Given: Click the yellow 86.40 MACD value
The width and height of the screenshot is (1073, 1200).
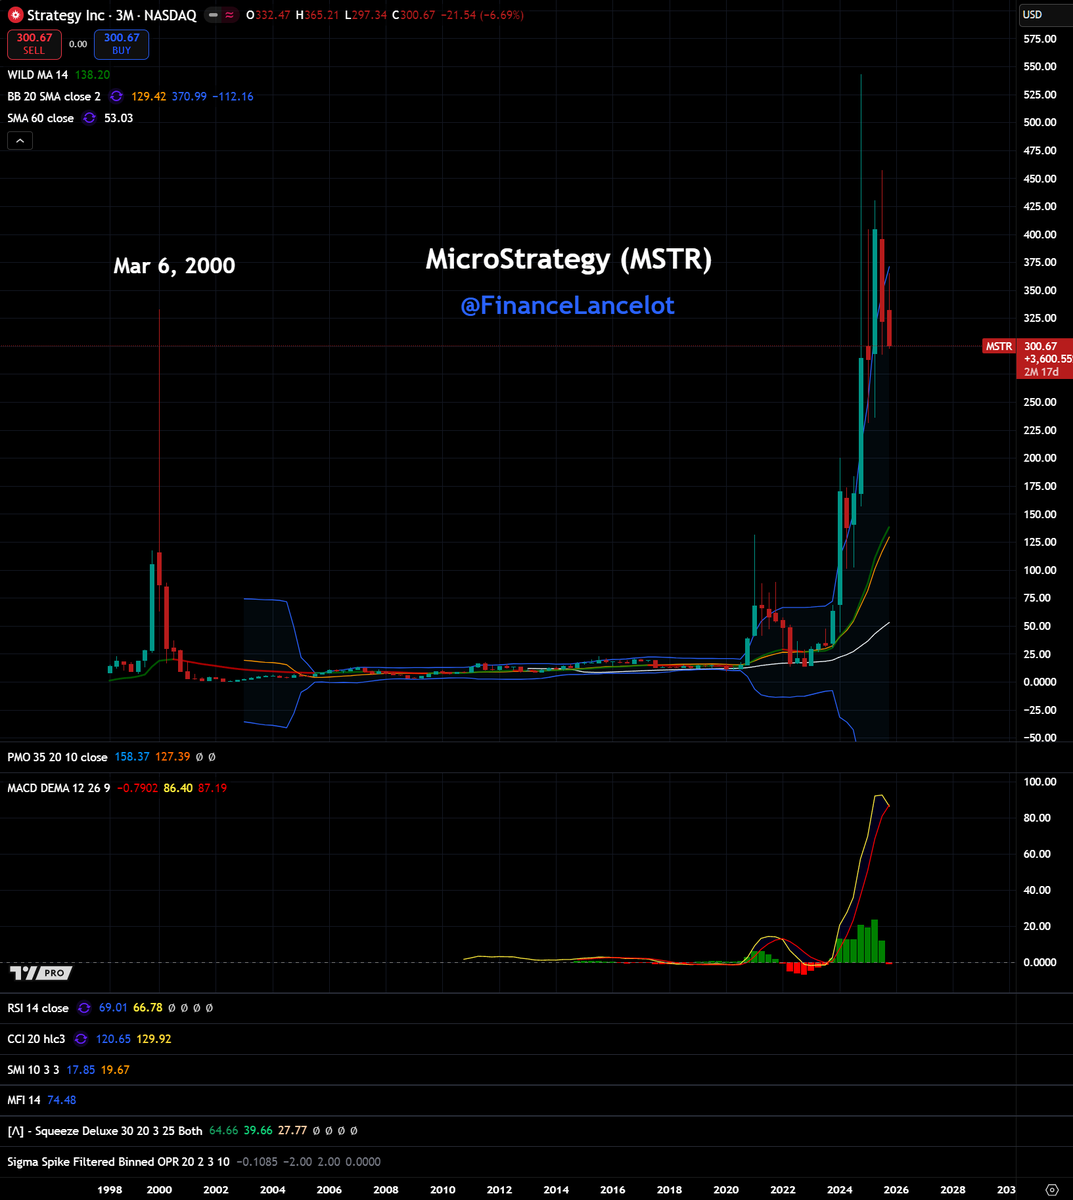Looking at the screenshot, I should pos(178,788).
